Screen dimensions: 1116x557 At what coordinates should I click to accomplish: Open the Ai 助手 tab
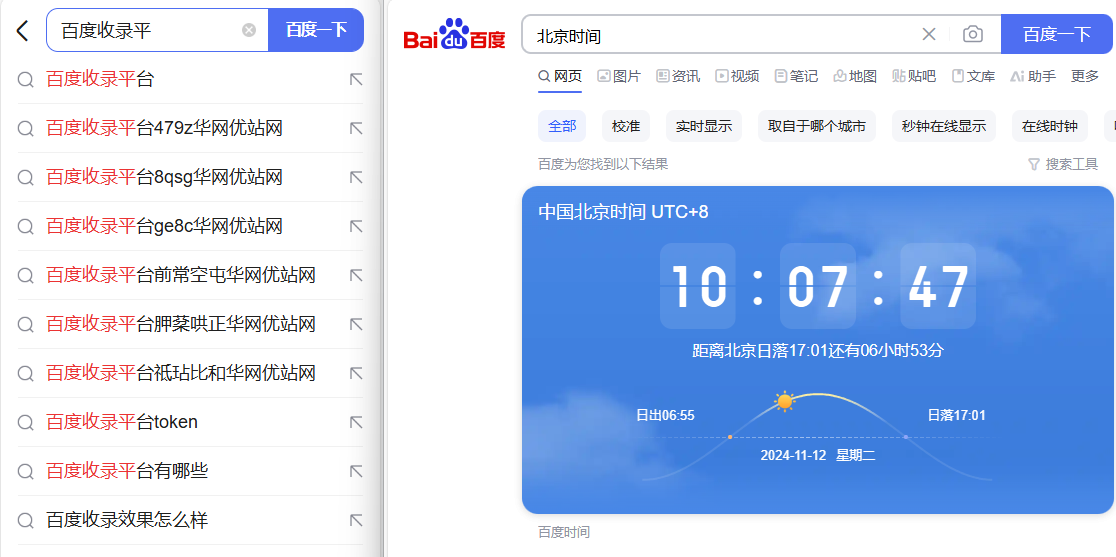click(1033, 76)
